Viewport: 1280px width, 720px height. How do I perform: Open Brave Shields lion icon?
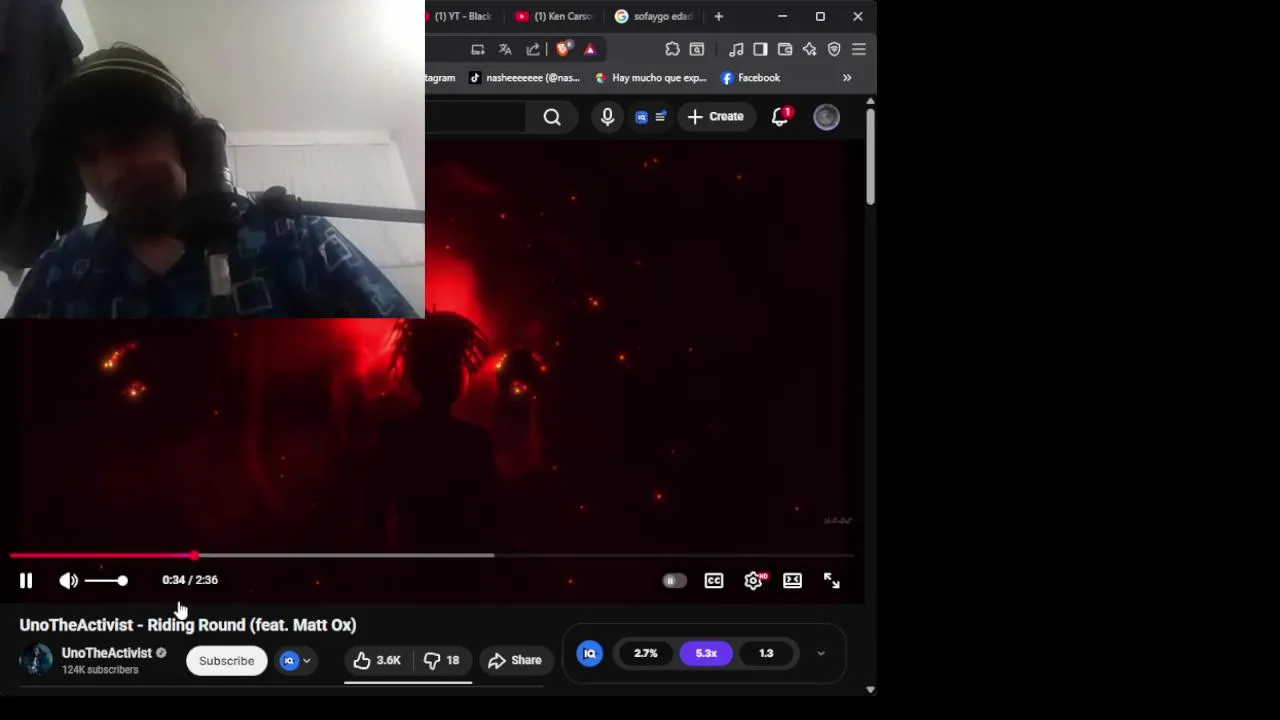tap(563, 49)
